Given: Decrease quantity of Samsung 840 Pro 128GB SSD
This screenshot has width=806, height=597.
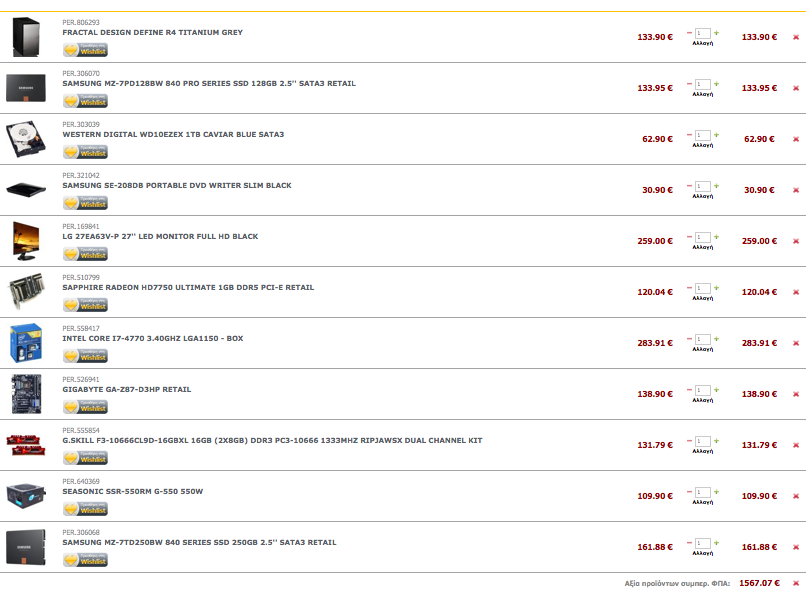Looking at the screenshot, I should (x=689, y=83).
